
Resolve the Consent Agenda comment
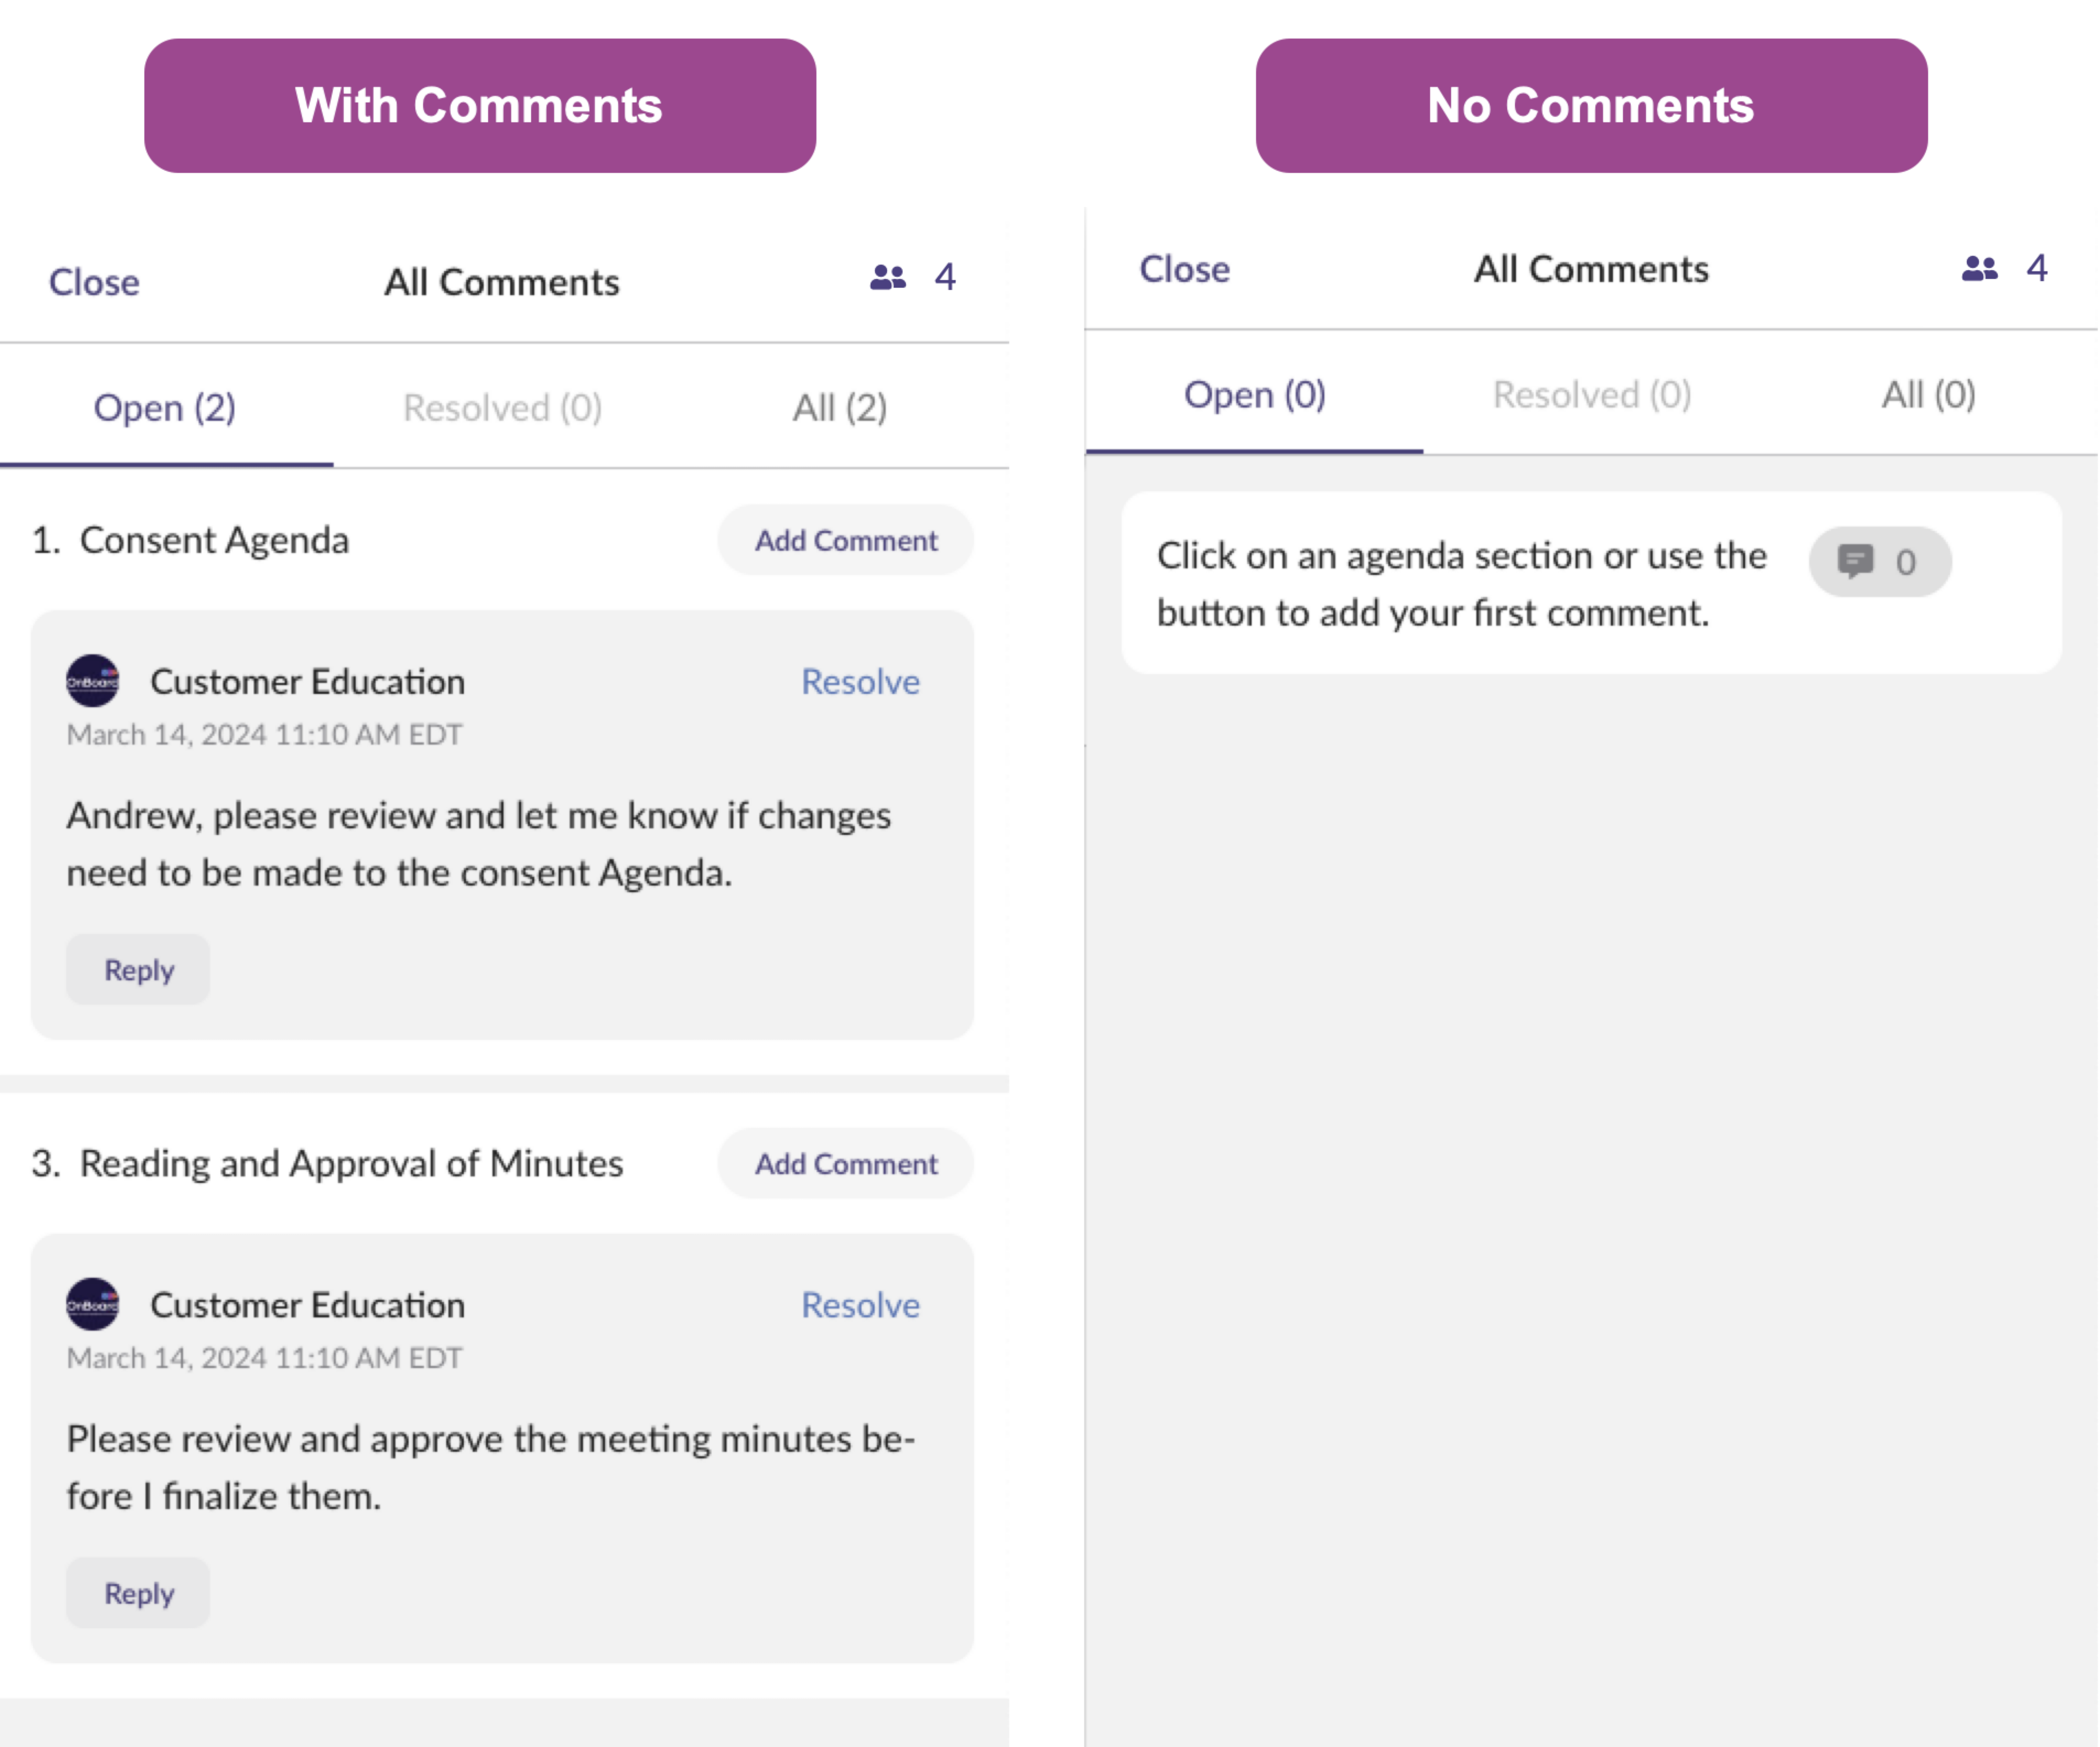(x=860, y=681)
